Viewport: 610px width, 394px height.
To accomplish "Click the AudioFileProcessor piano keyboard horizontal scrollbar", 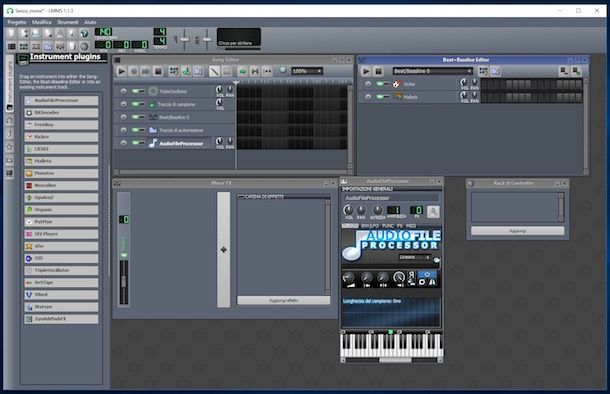I will click(x=391, y=360).
